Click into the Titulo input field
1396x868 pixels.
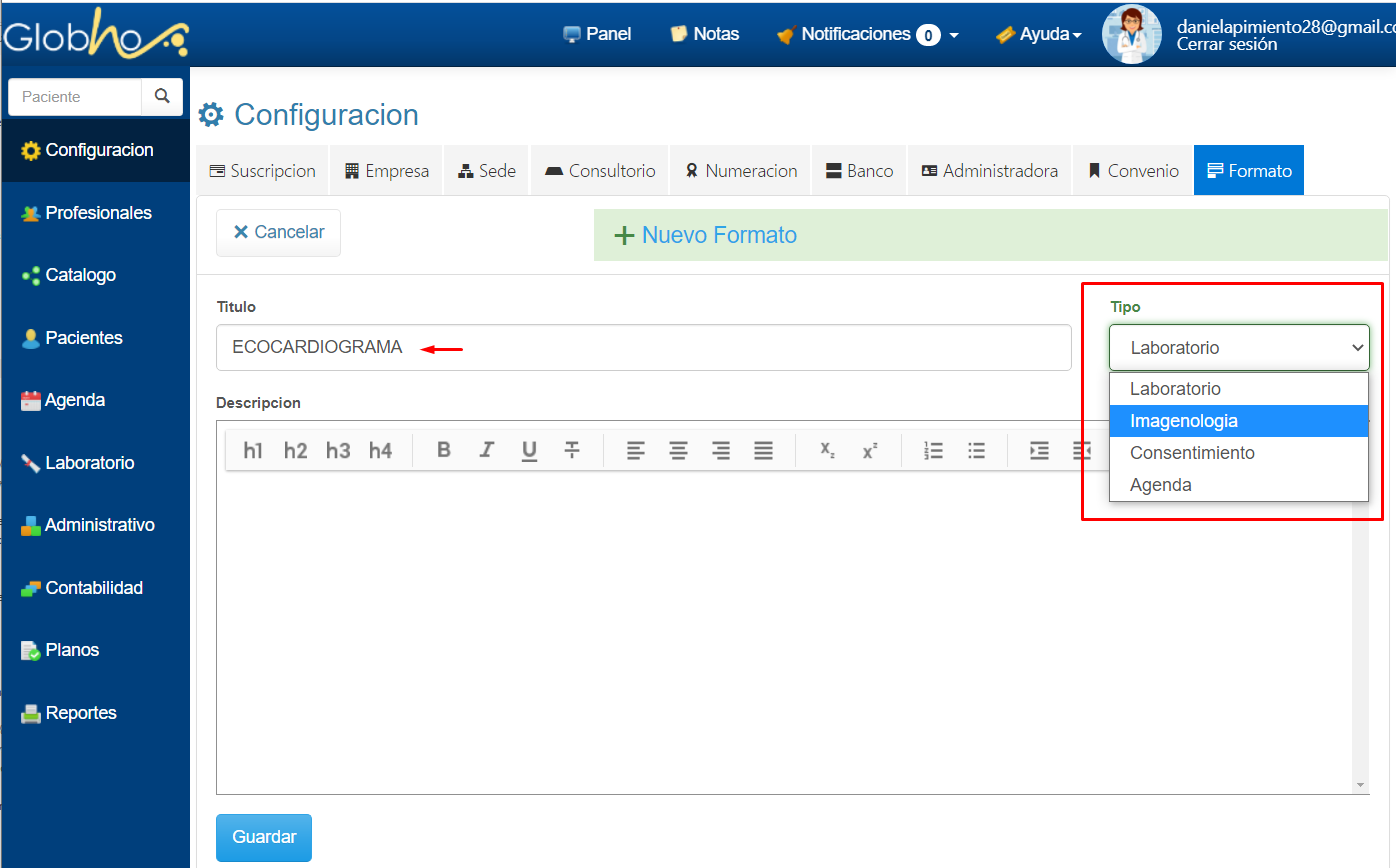pos(643,348)
